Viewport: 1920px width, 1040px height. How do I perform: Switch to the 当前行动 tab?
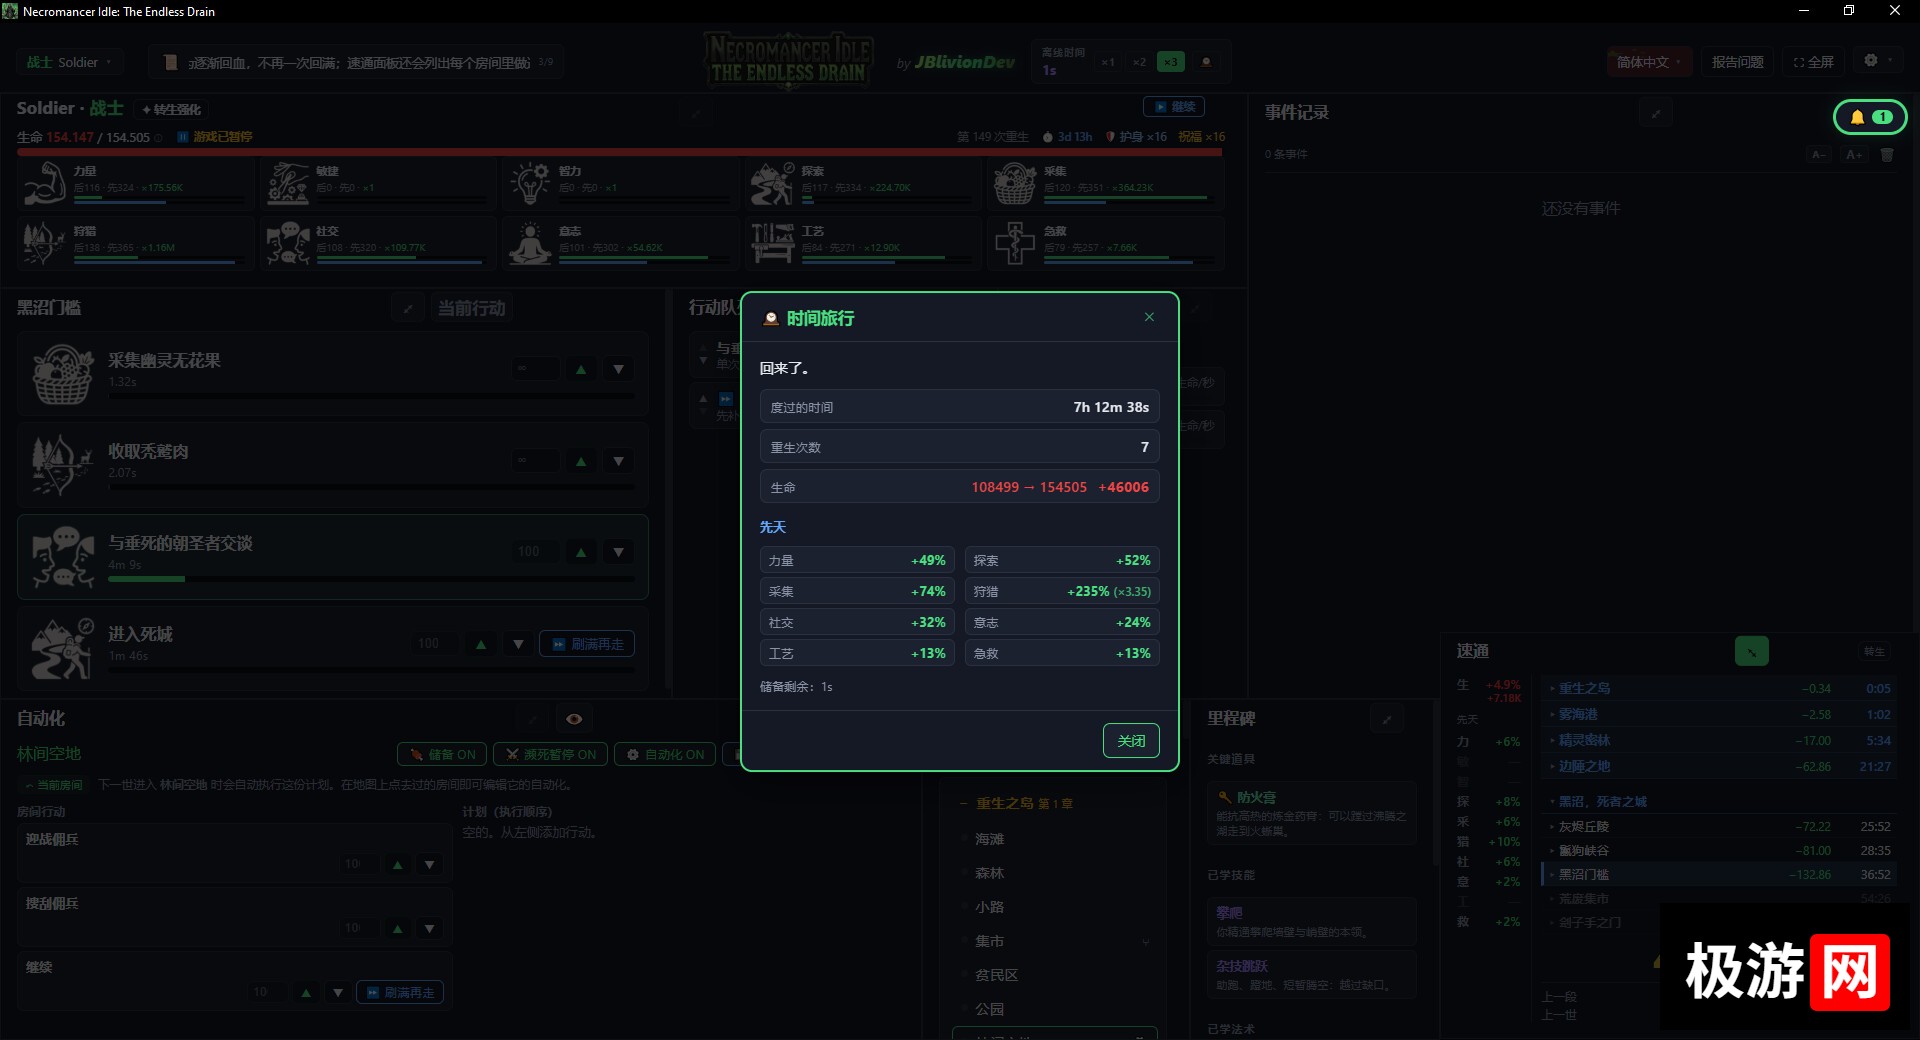tap(472, 308)
